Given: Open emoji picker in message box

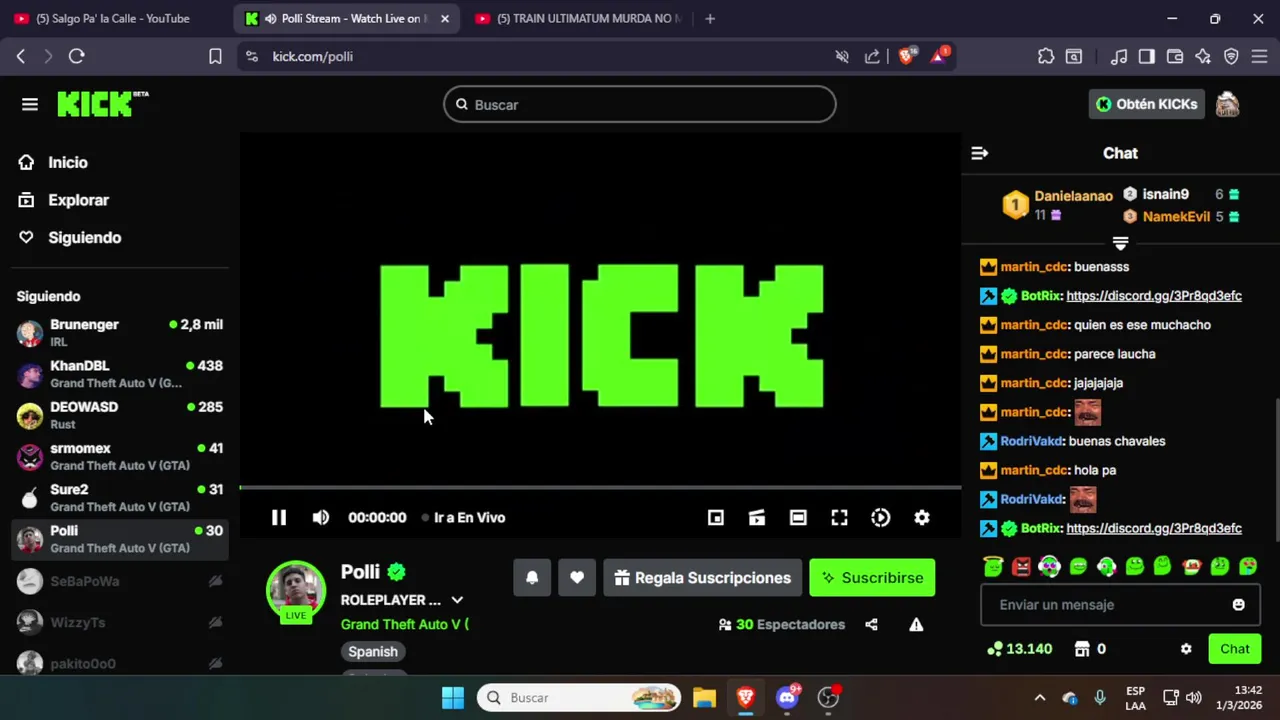Looking at the screenshot, I should tap(1239, 605).
